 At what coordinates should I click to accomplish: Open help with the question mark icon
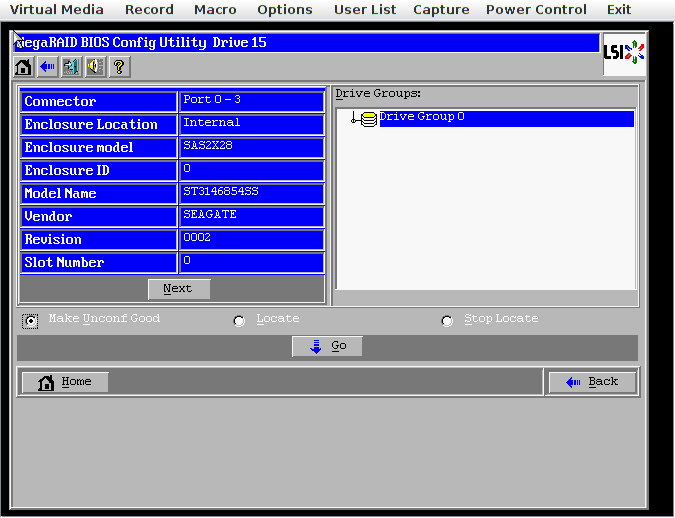[x=120, y=67]
